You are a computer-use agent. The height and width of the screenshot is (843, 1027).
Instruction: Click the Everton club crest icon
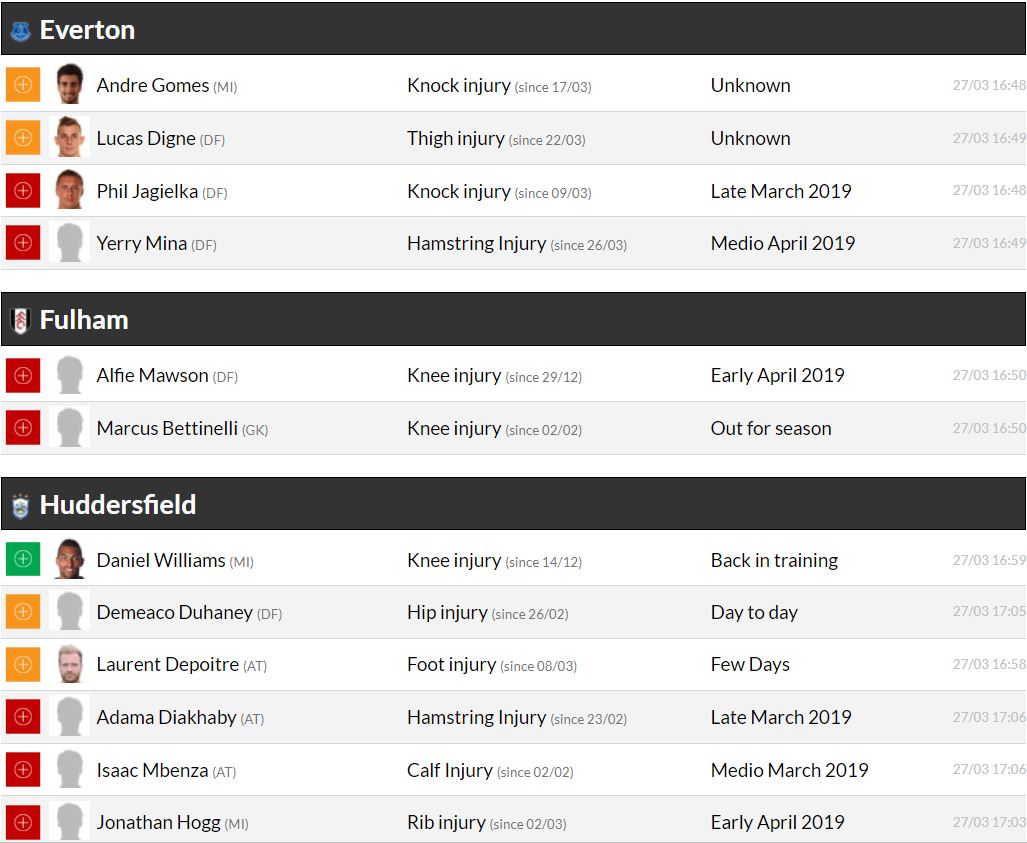(x=20, y=31)
